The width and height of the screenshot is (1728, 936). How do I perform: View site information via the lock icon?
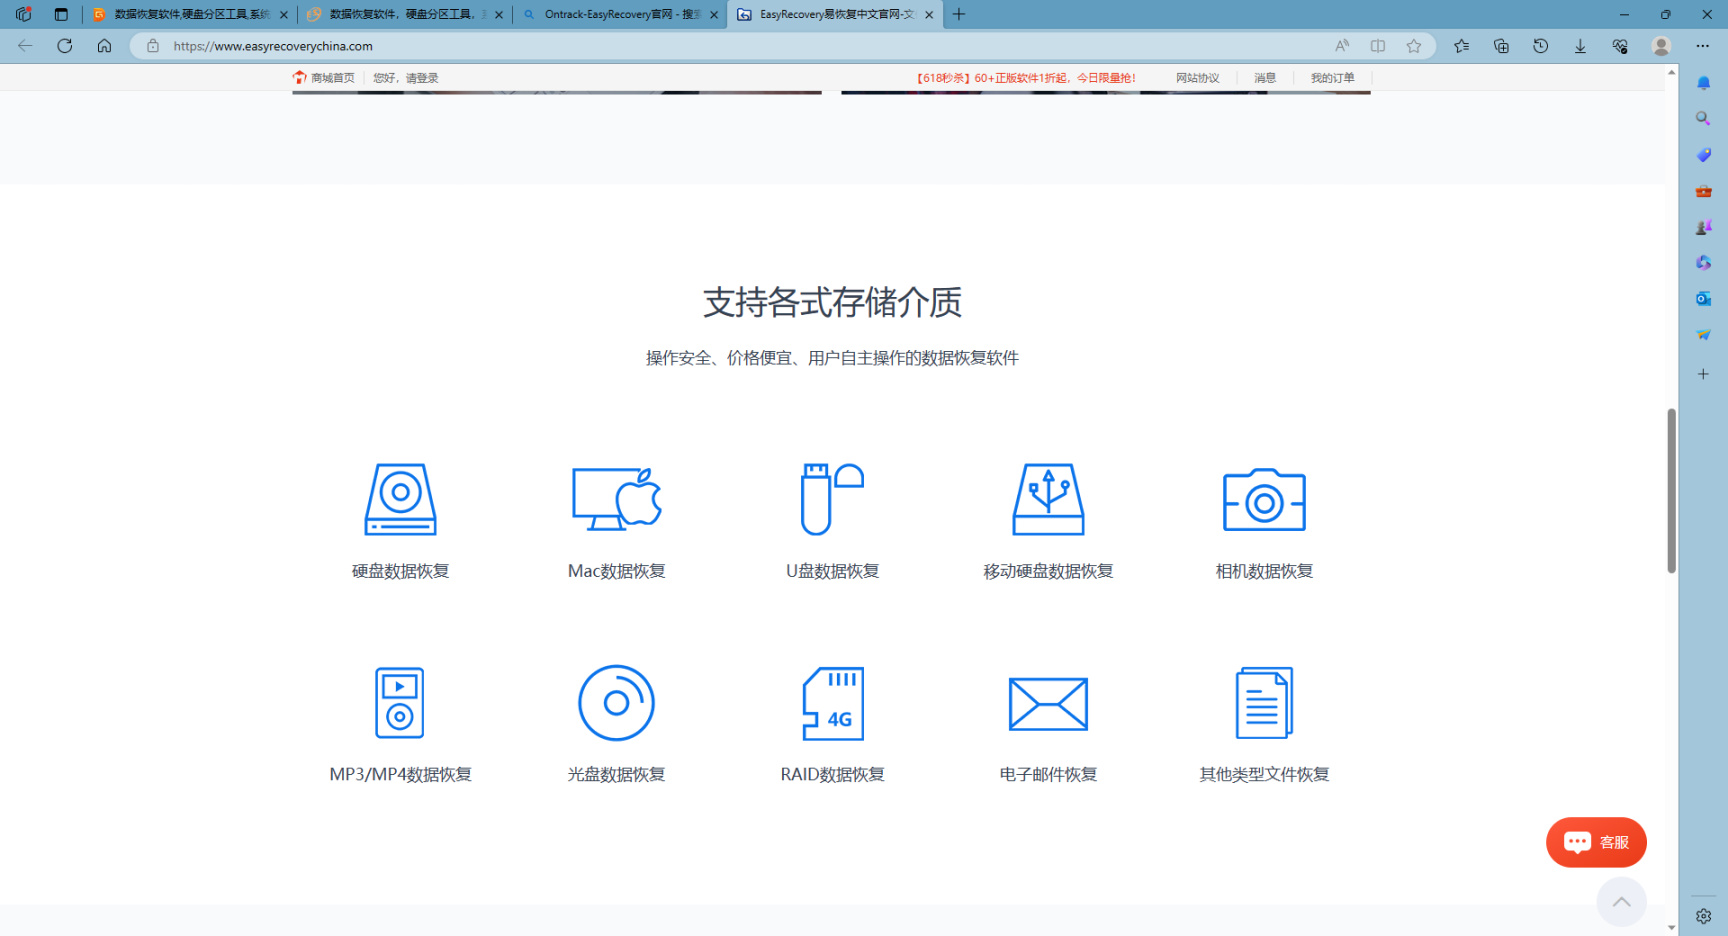click(153, 46)
